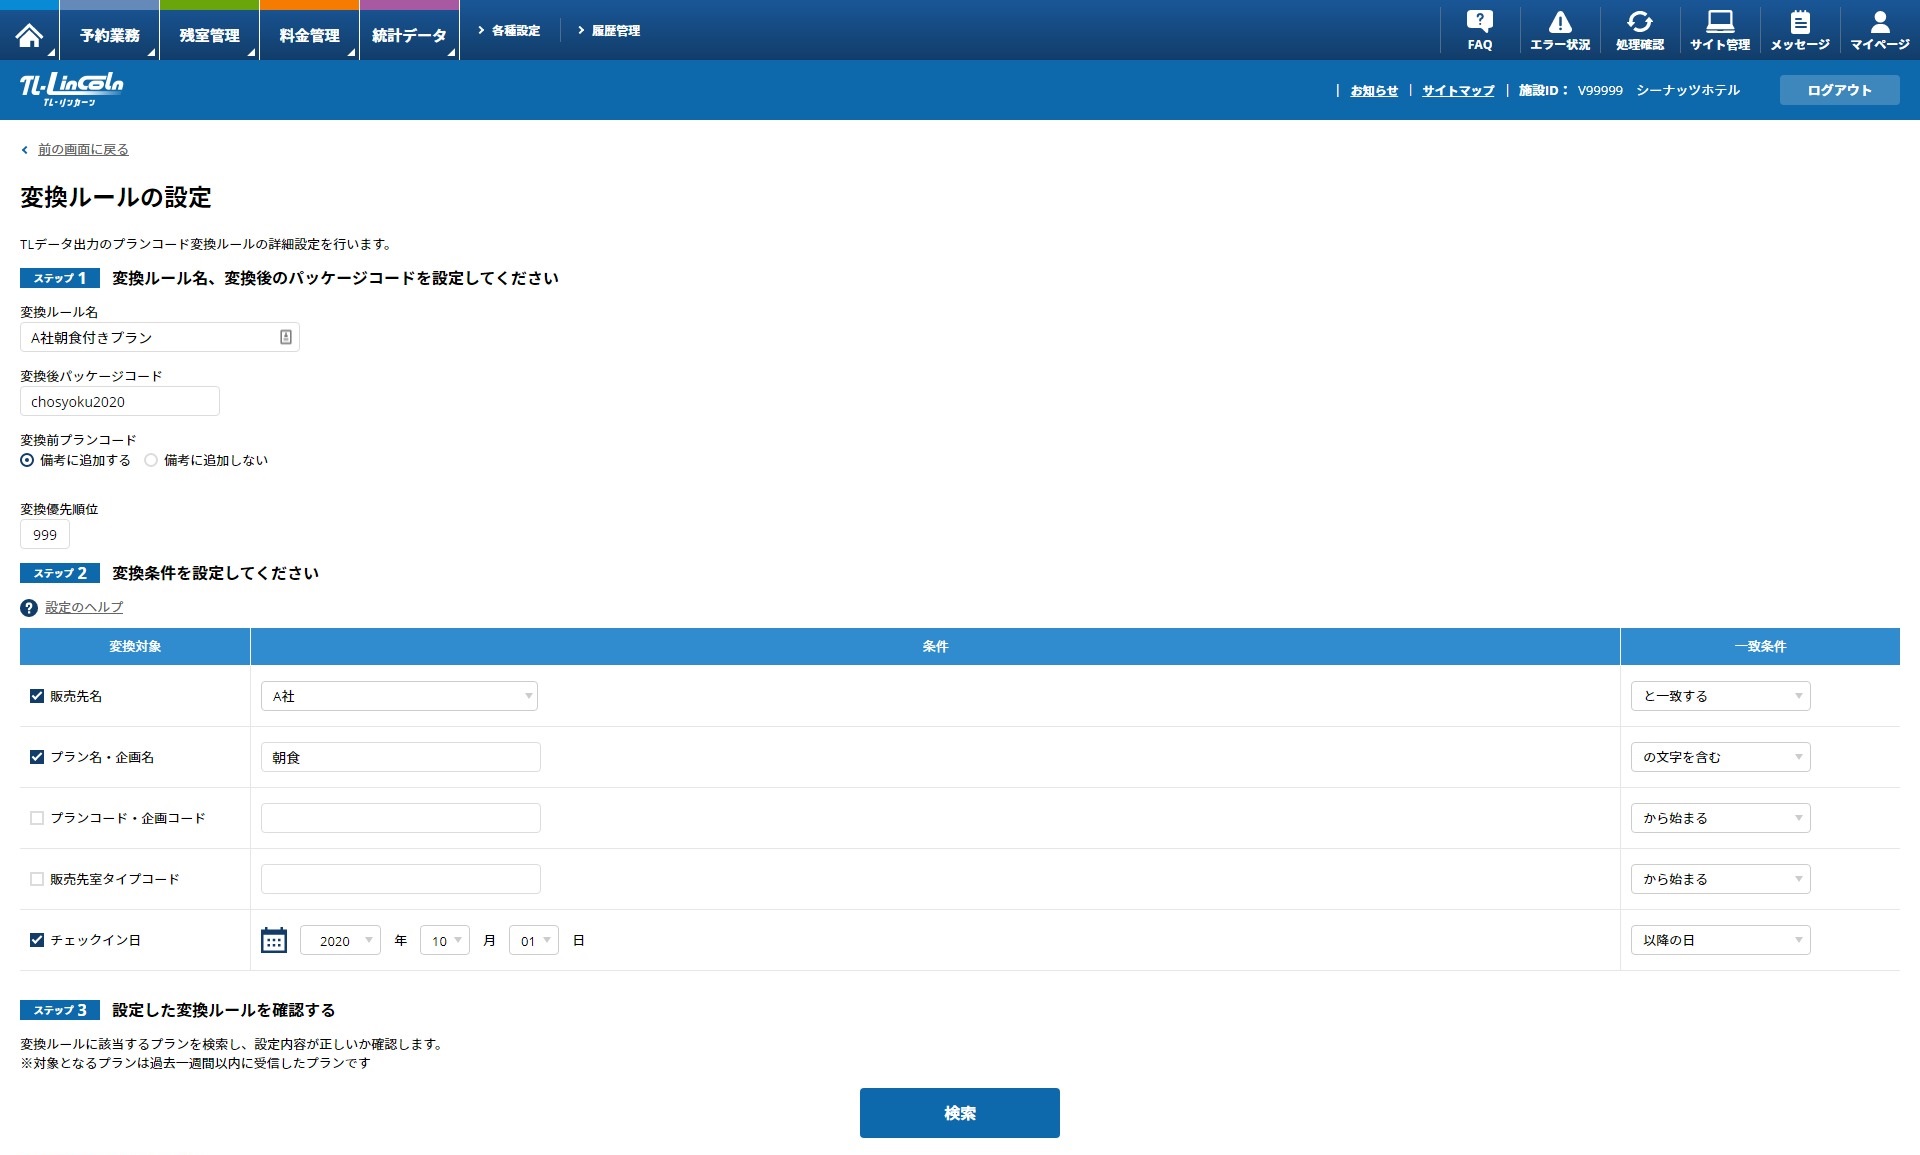Enable the プランコード・企画コード checkbox
The width and height of the screenshot is (1920, 1155).
37,818
